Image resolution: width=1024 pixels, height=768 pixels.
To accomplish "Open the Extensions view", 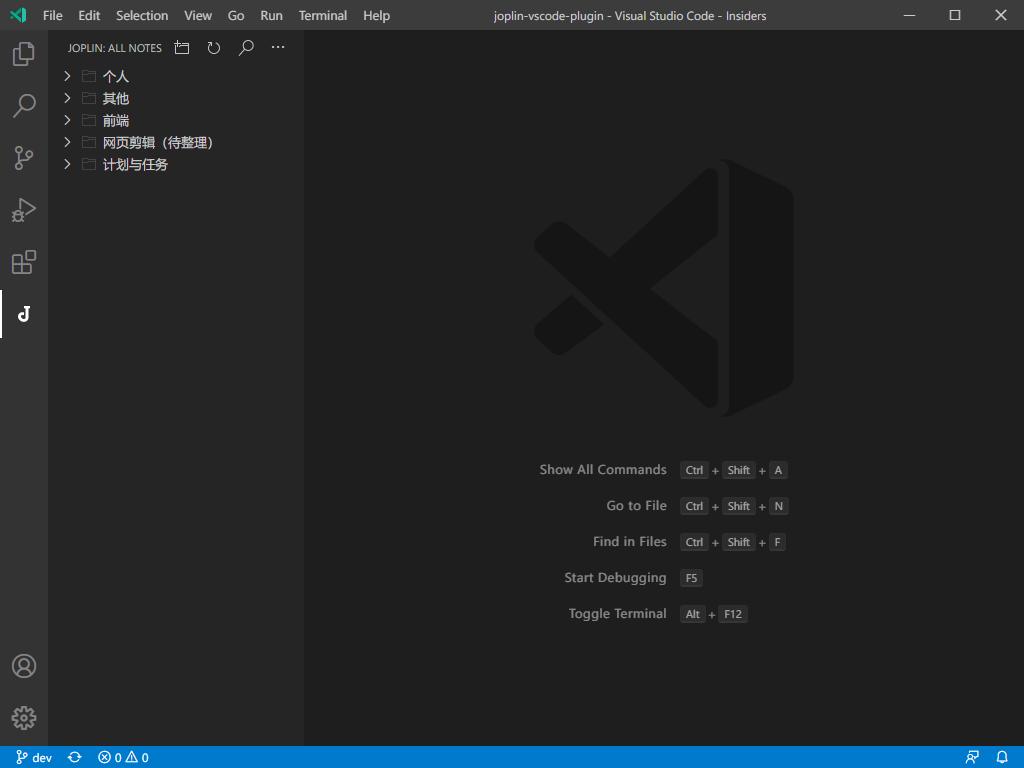I will (x=23, y=262).
